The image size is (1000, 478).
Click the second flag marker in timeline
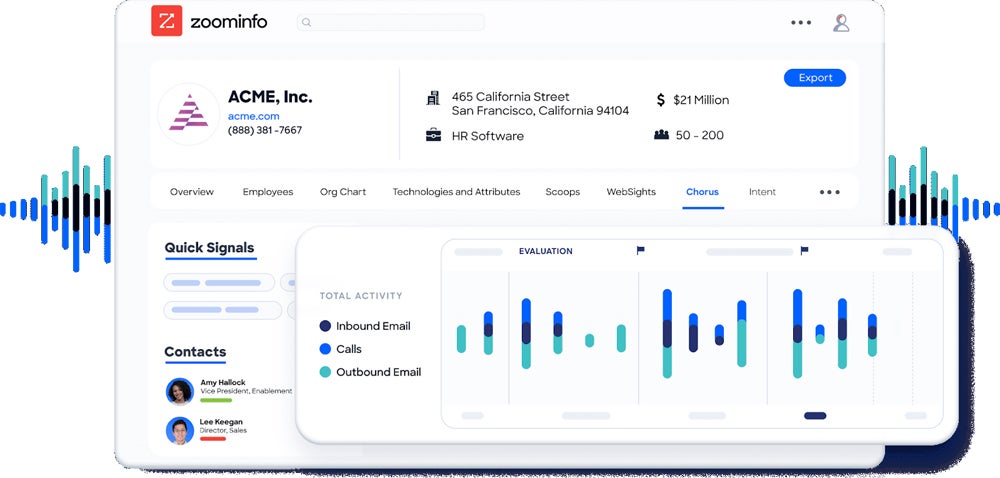[804, 251]
